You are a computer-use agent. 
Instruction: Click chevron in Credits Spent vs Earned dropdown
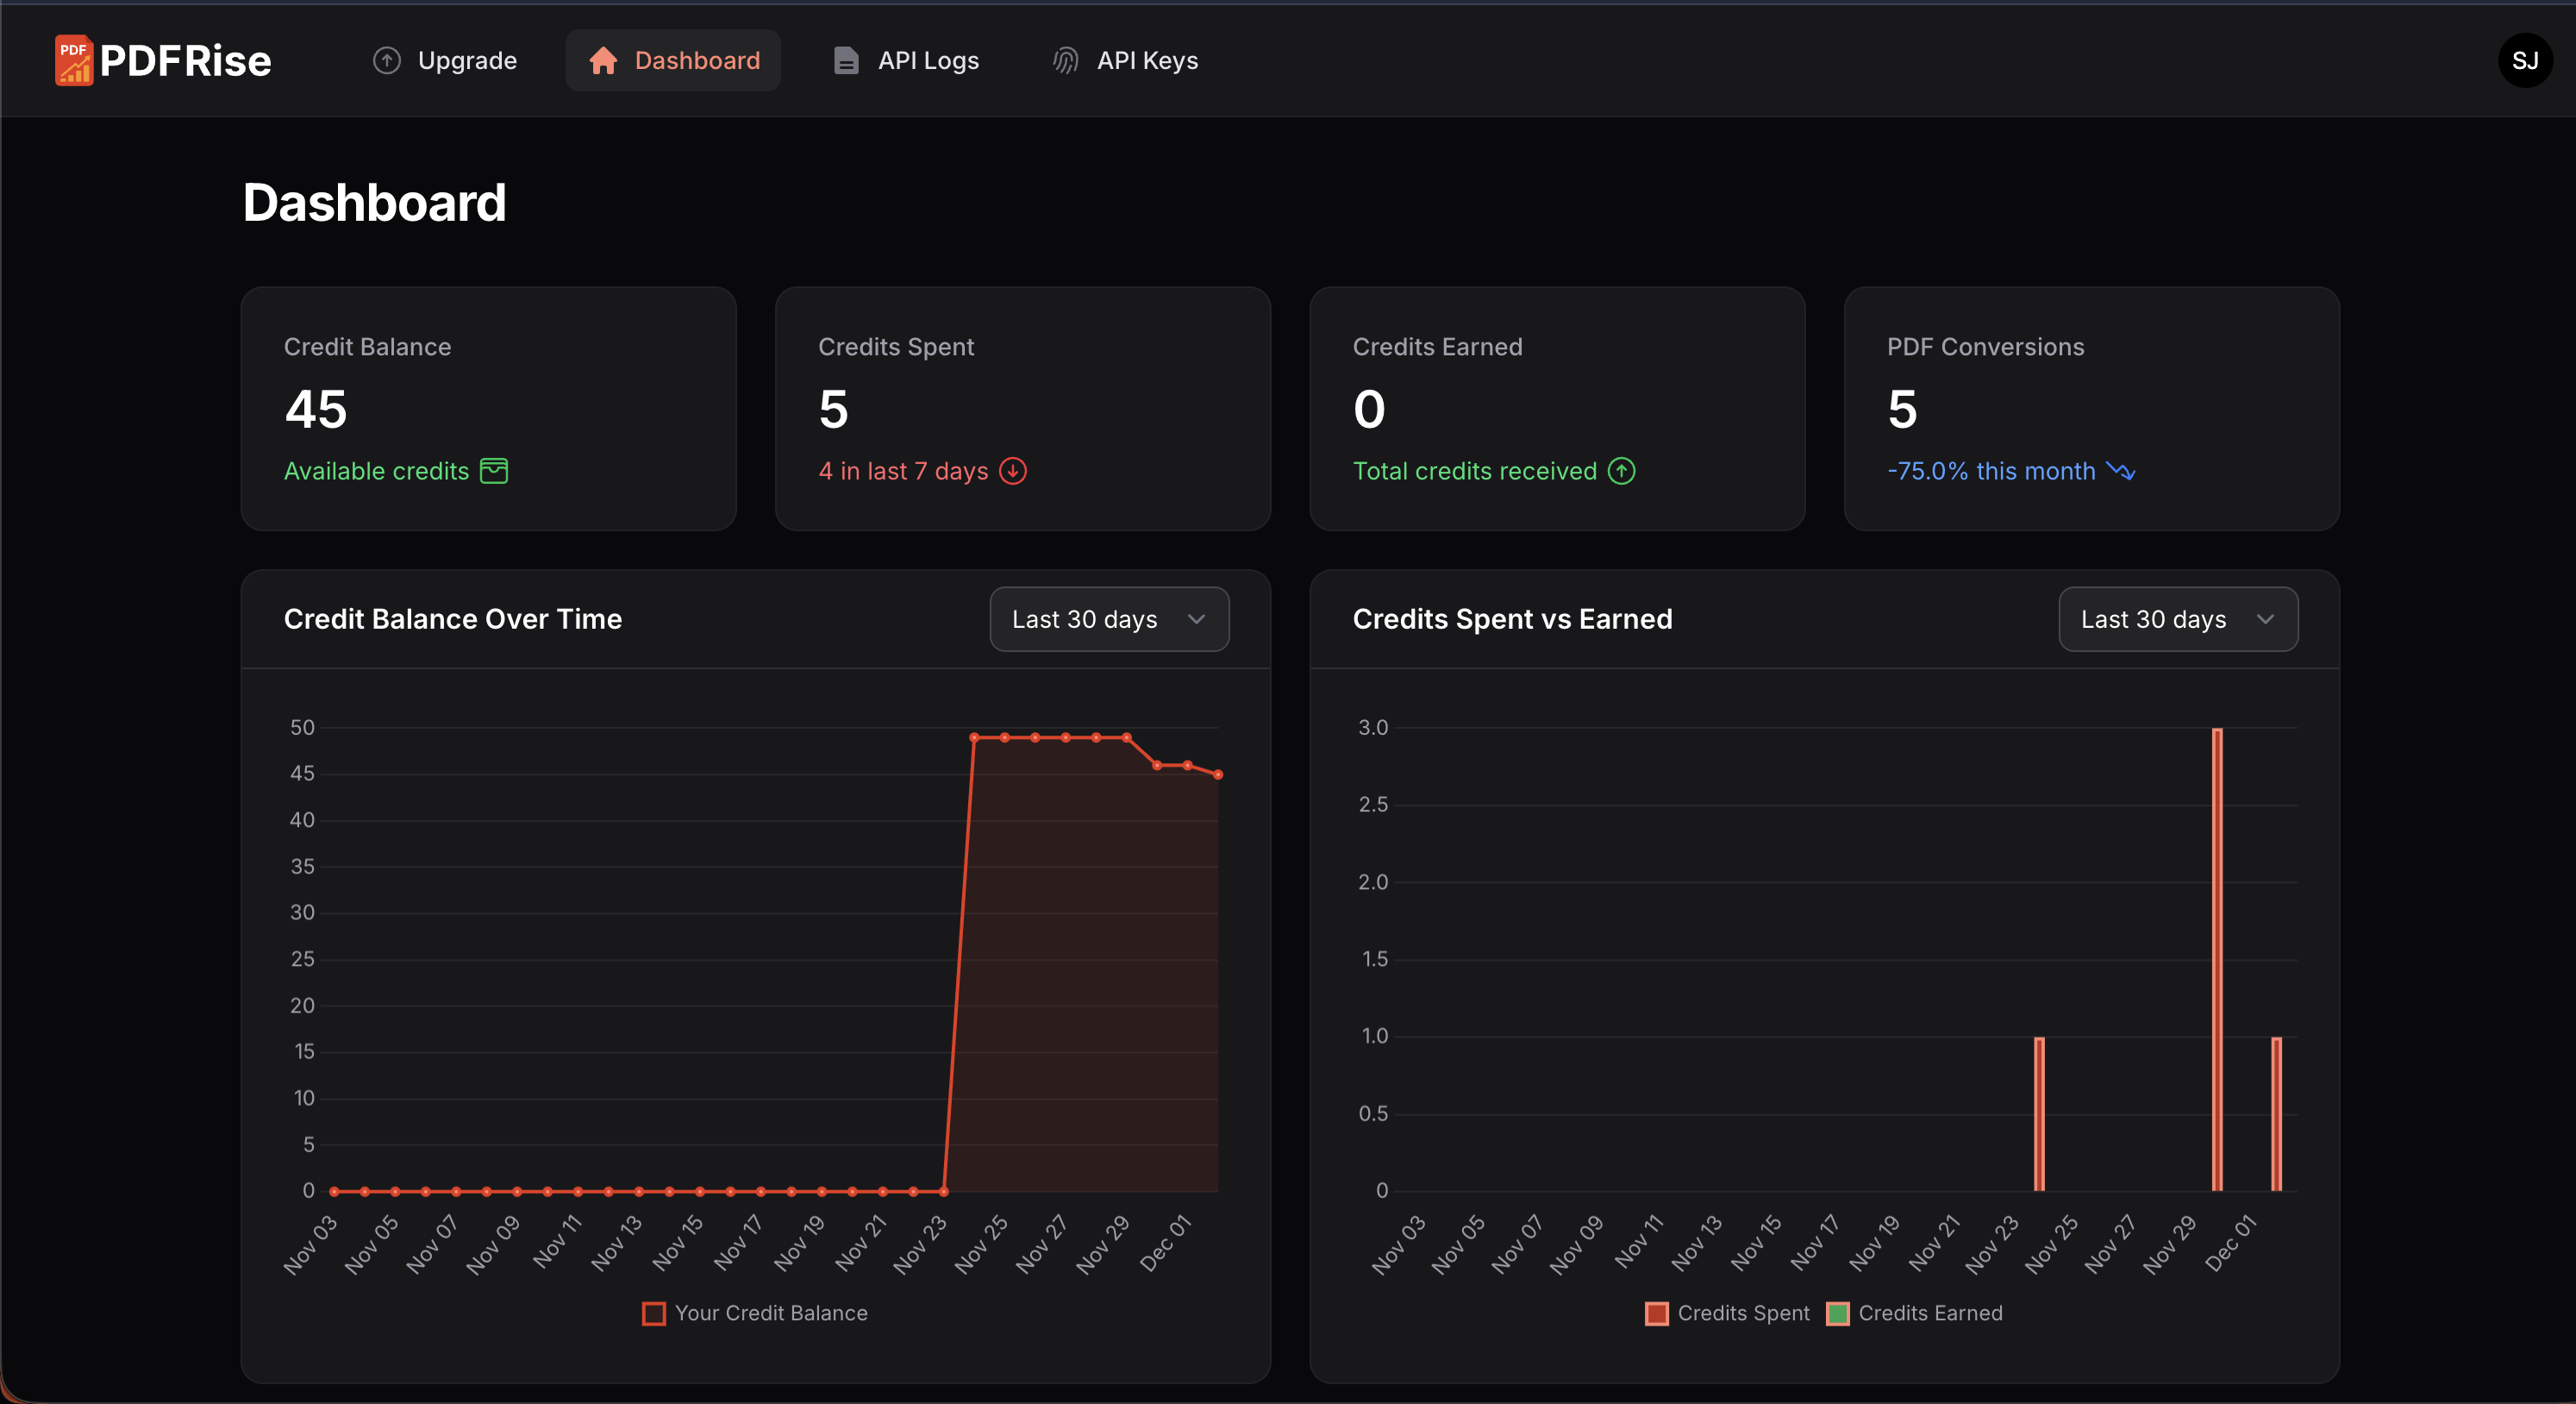[2265, 619]
